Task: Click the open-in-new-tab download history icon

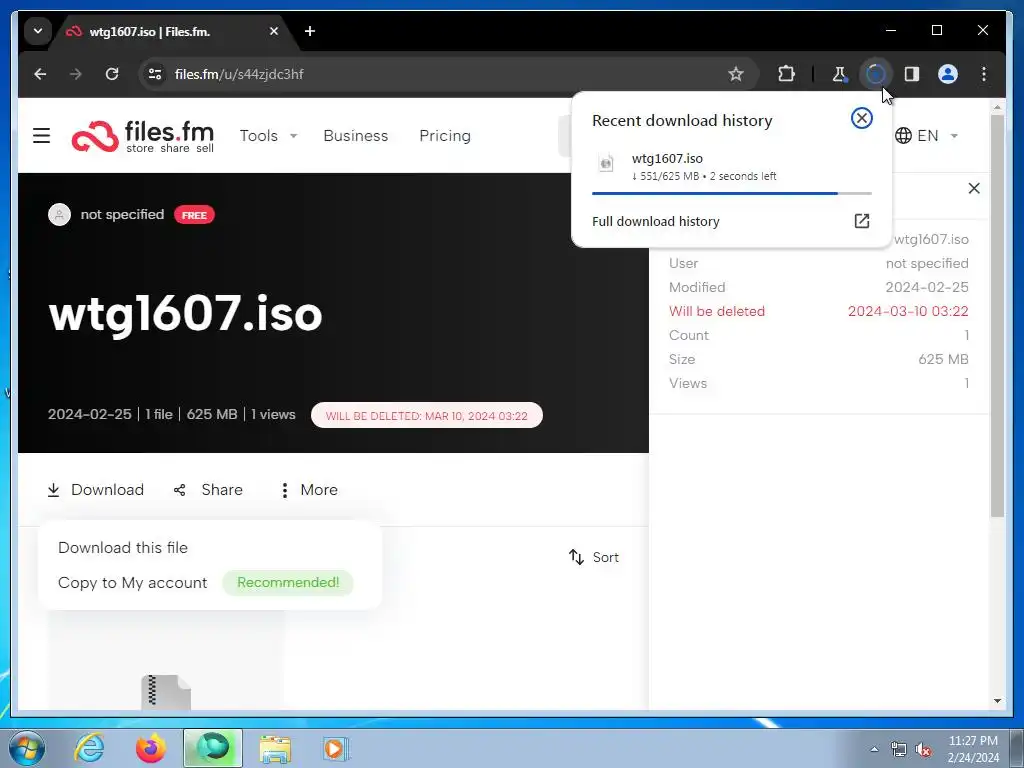Action: click(861, 221)
